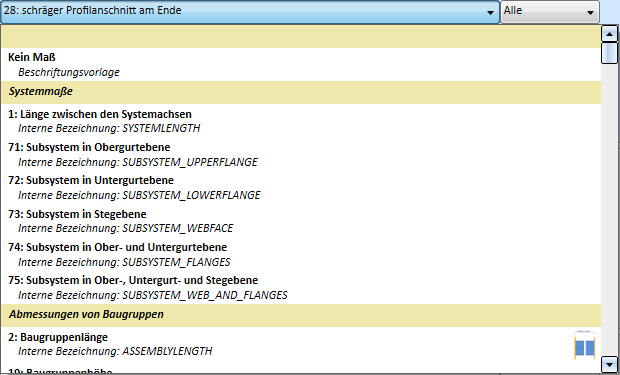Click the 'Abmessungen von Baugruppen' group header

(x=301, y=315)
